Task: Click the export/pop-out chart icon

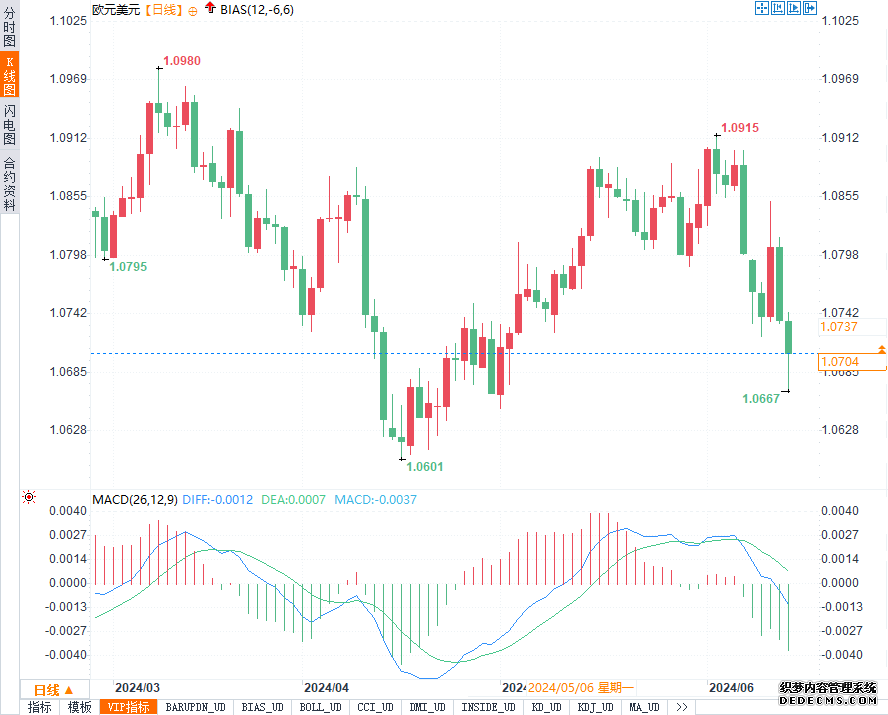Action: tap(810, 8)
